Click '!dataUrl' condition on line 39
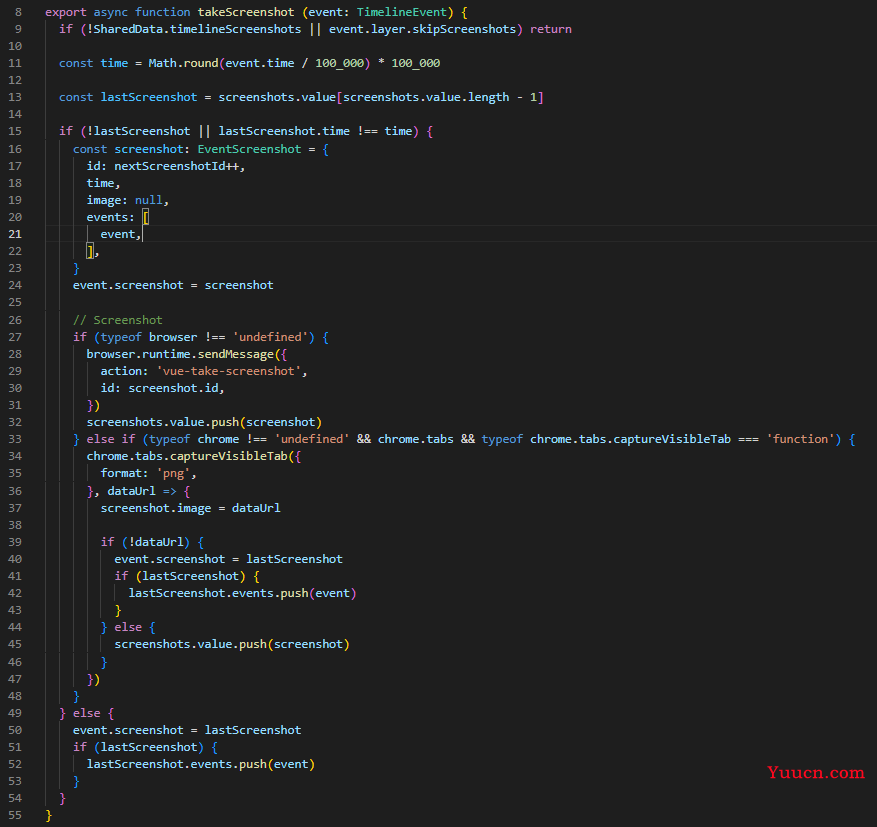The image size is (877, 827). coord(155,542)
